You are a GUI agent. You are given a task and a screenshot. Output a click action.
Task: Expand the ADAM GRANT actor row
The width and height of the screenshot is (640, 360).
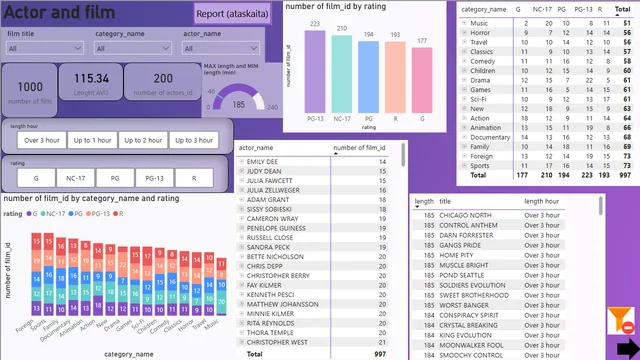tap(242, 200)
